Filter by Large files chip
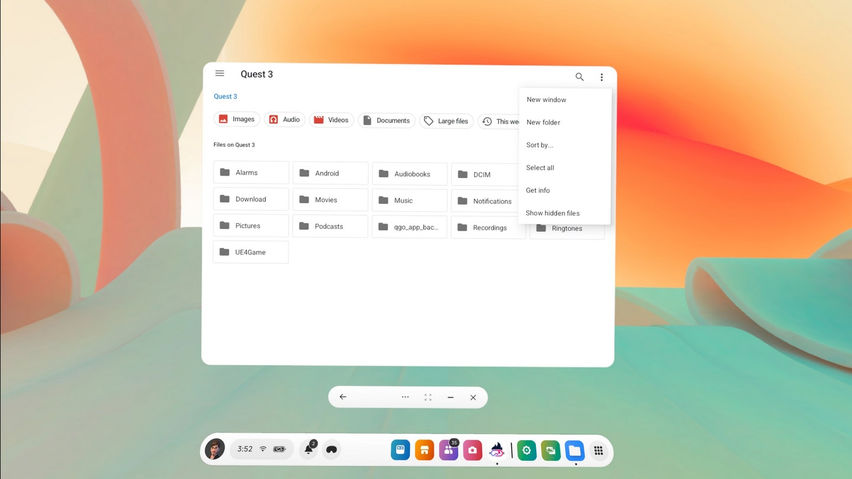 tap(446, 121)
